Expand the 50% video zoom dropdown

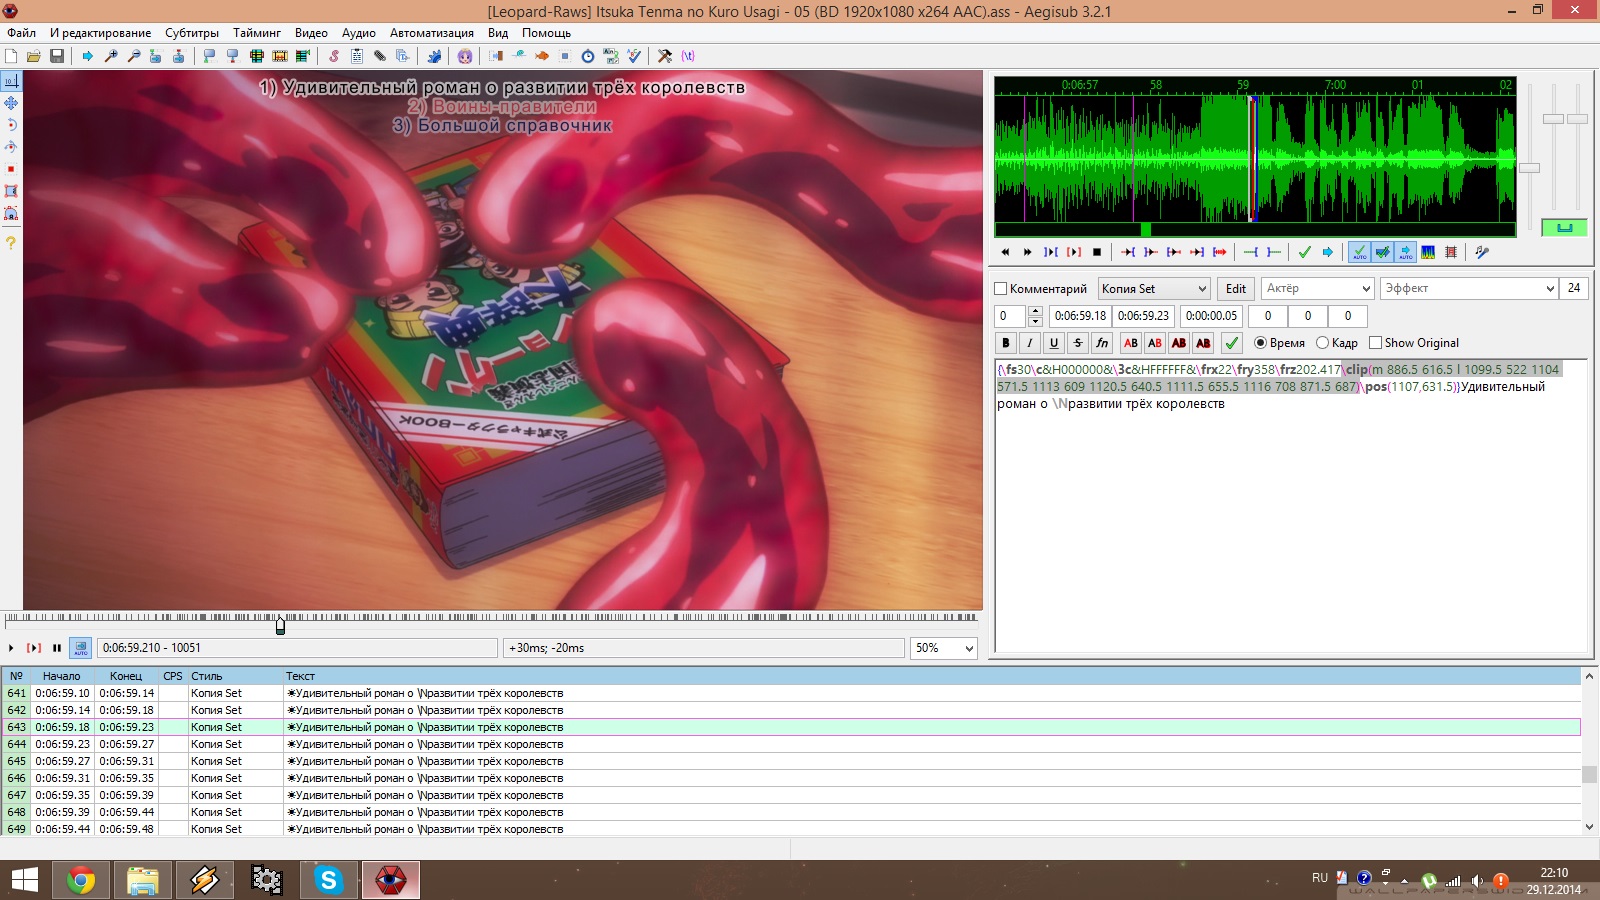coord(968,648)
